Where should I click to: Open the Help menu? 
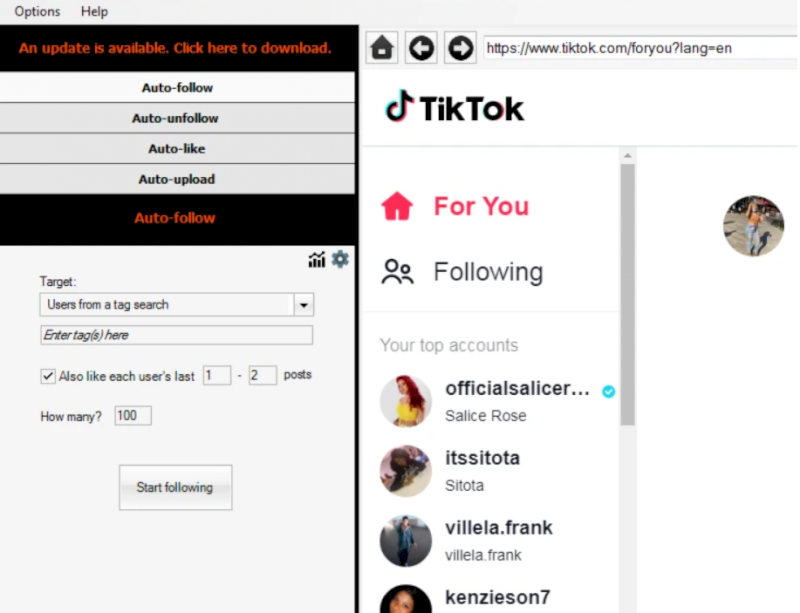pyautogui.click(x=94, y=11)
